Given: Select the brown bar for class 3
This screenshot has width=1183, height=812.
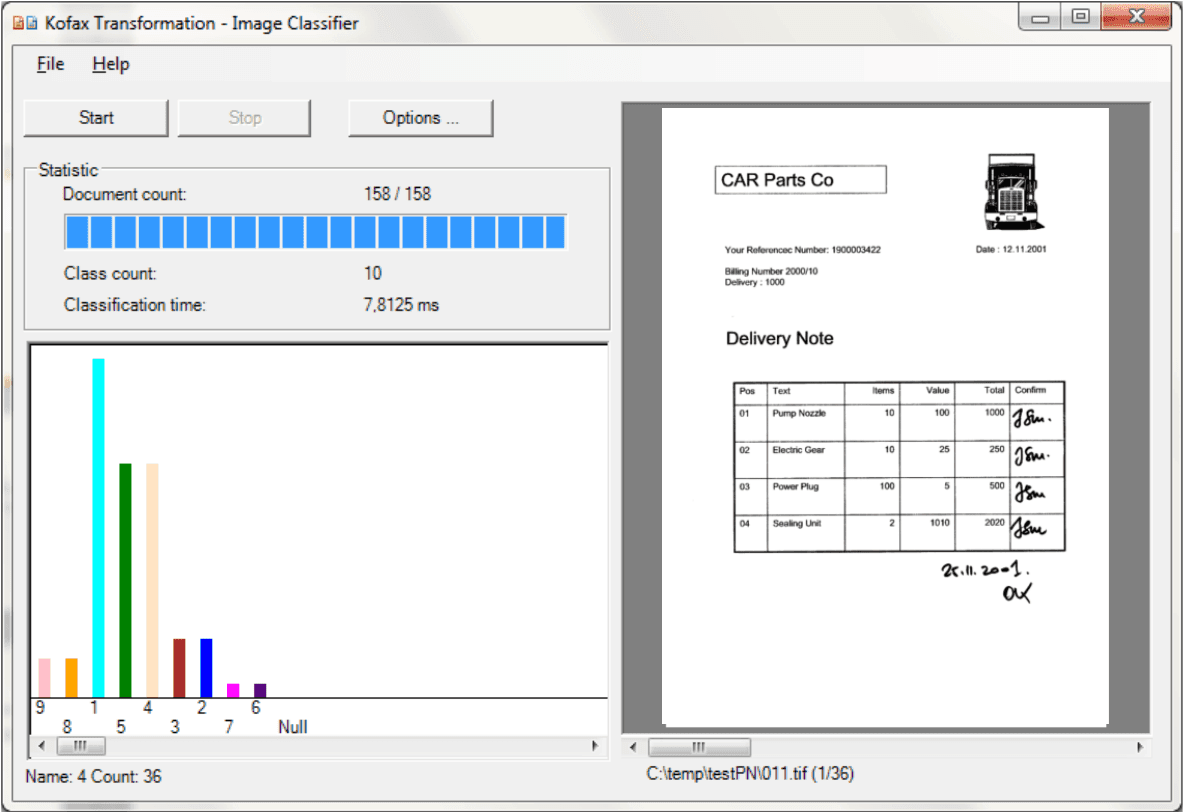Looking at the screenshot, I should click(x=179, y=667).
